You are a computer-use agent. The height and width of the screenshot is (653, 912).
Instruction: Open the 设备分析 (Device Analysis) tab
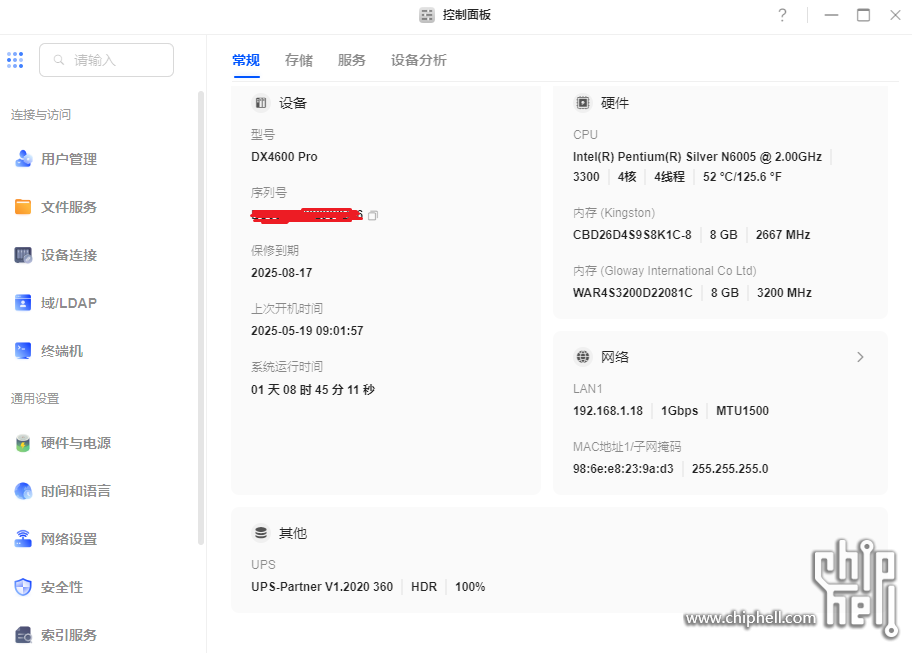point(419,60)
